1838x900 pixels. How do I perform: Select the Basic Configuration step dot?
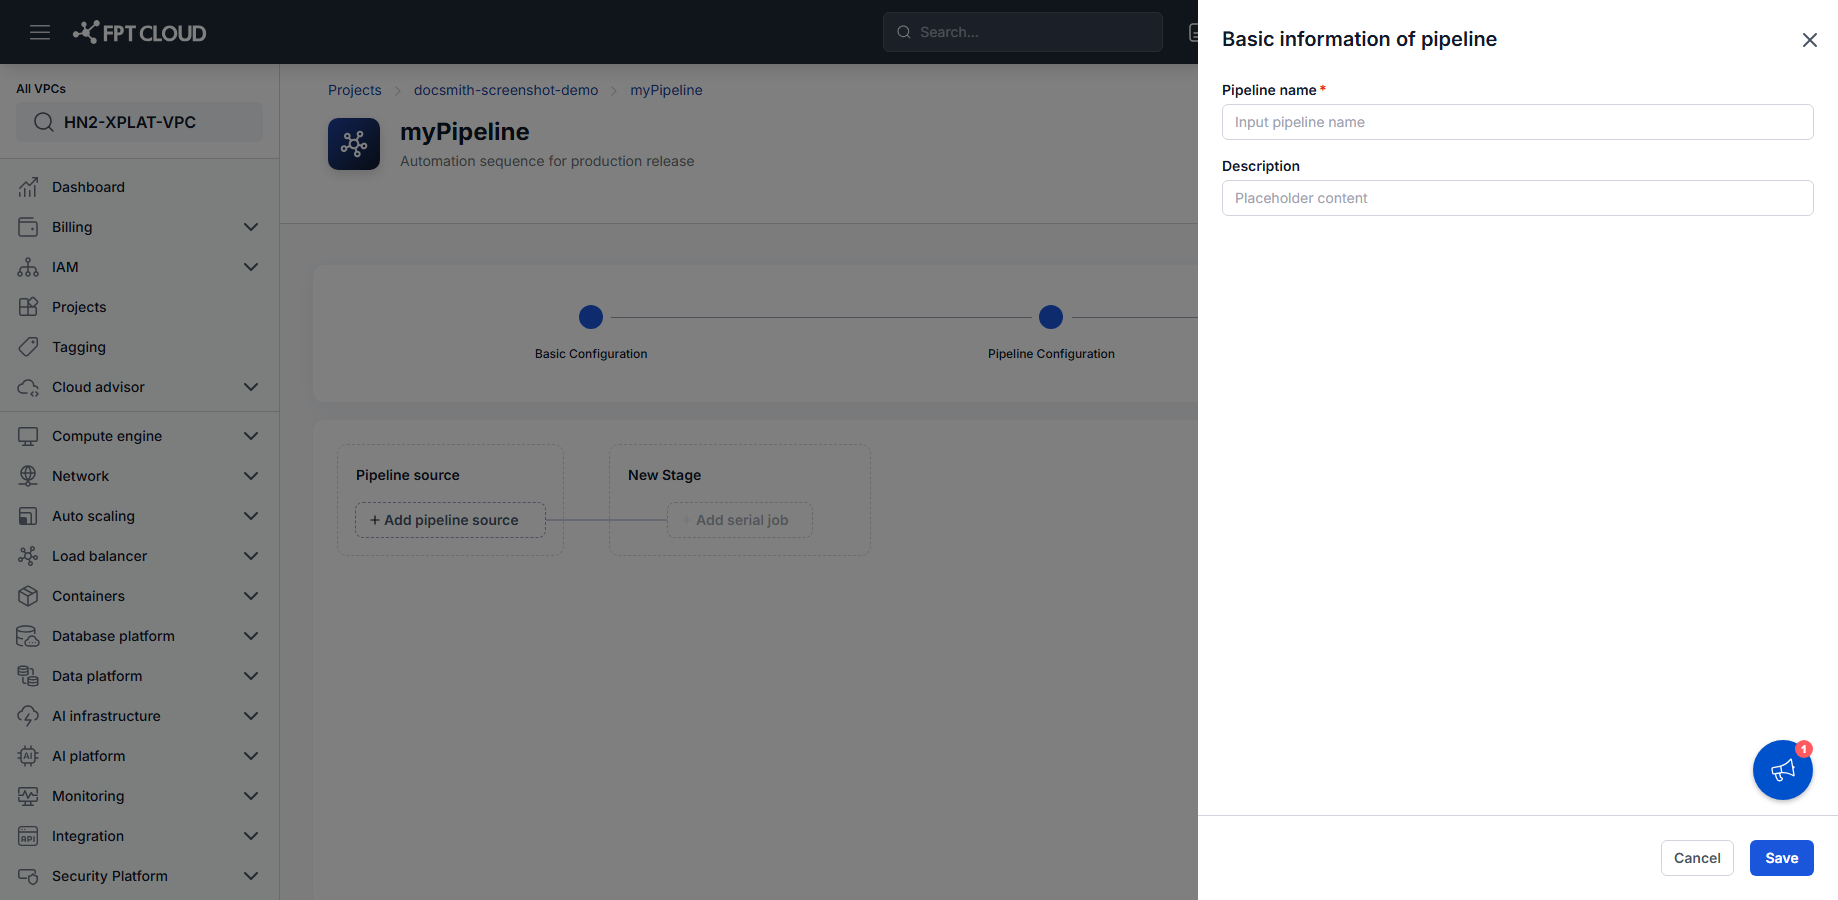coord(591,317)
